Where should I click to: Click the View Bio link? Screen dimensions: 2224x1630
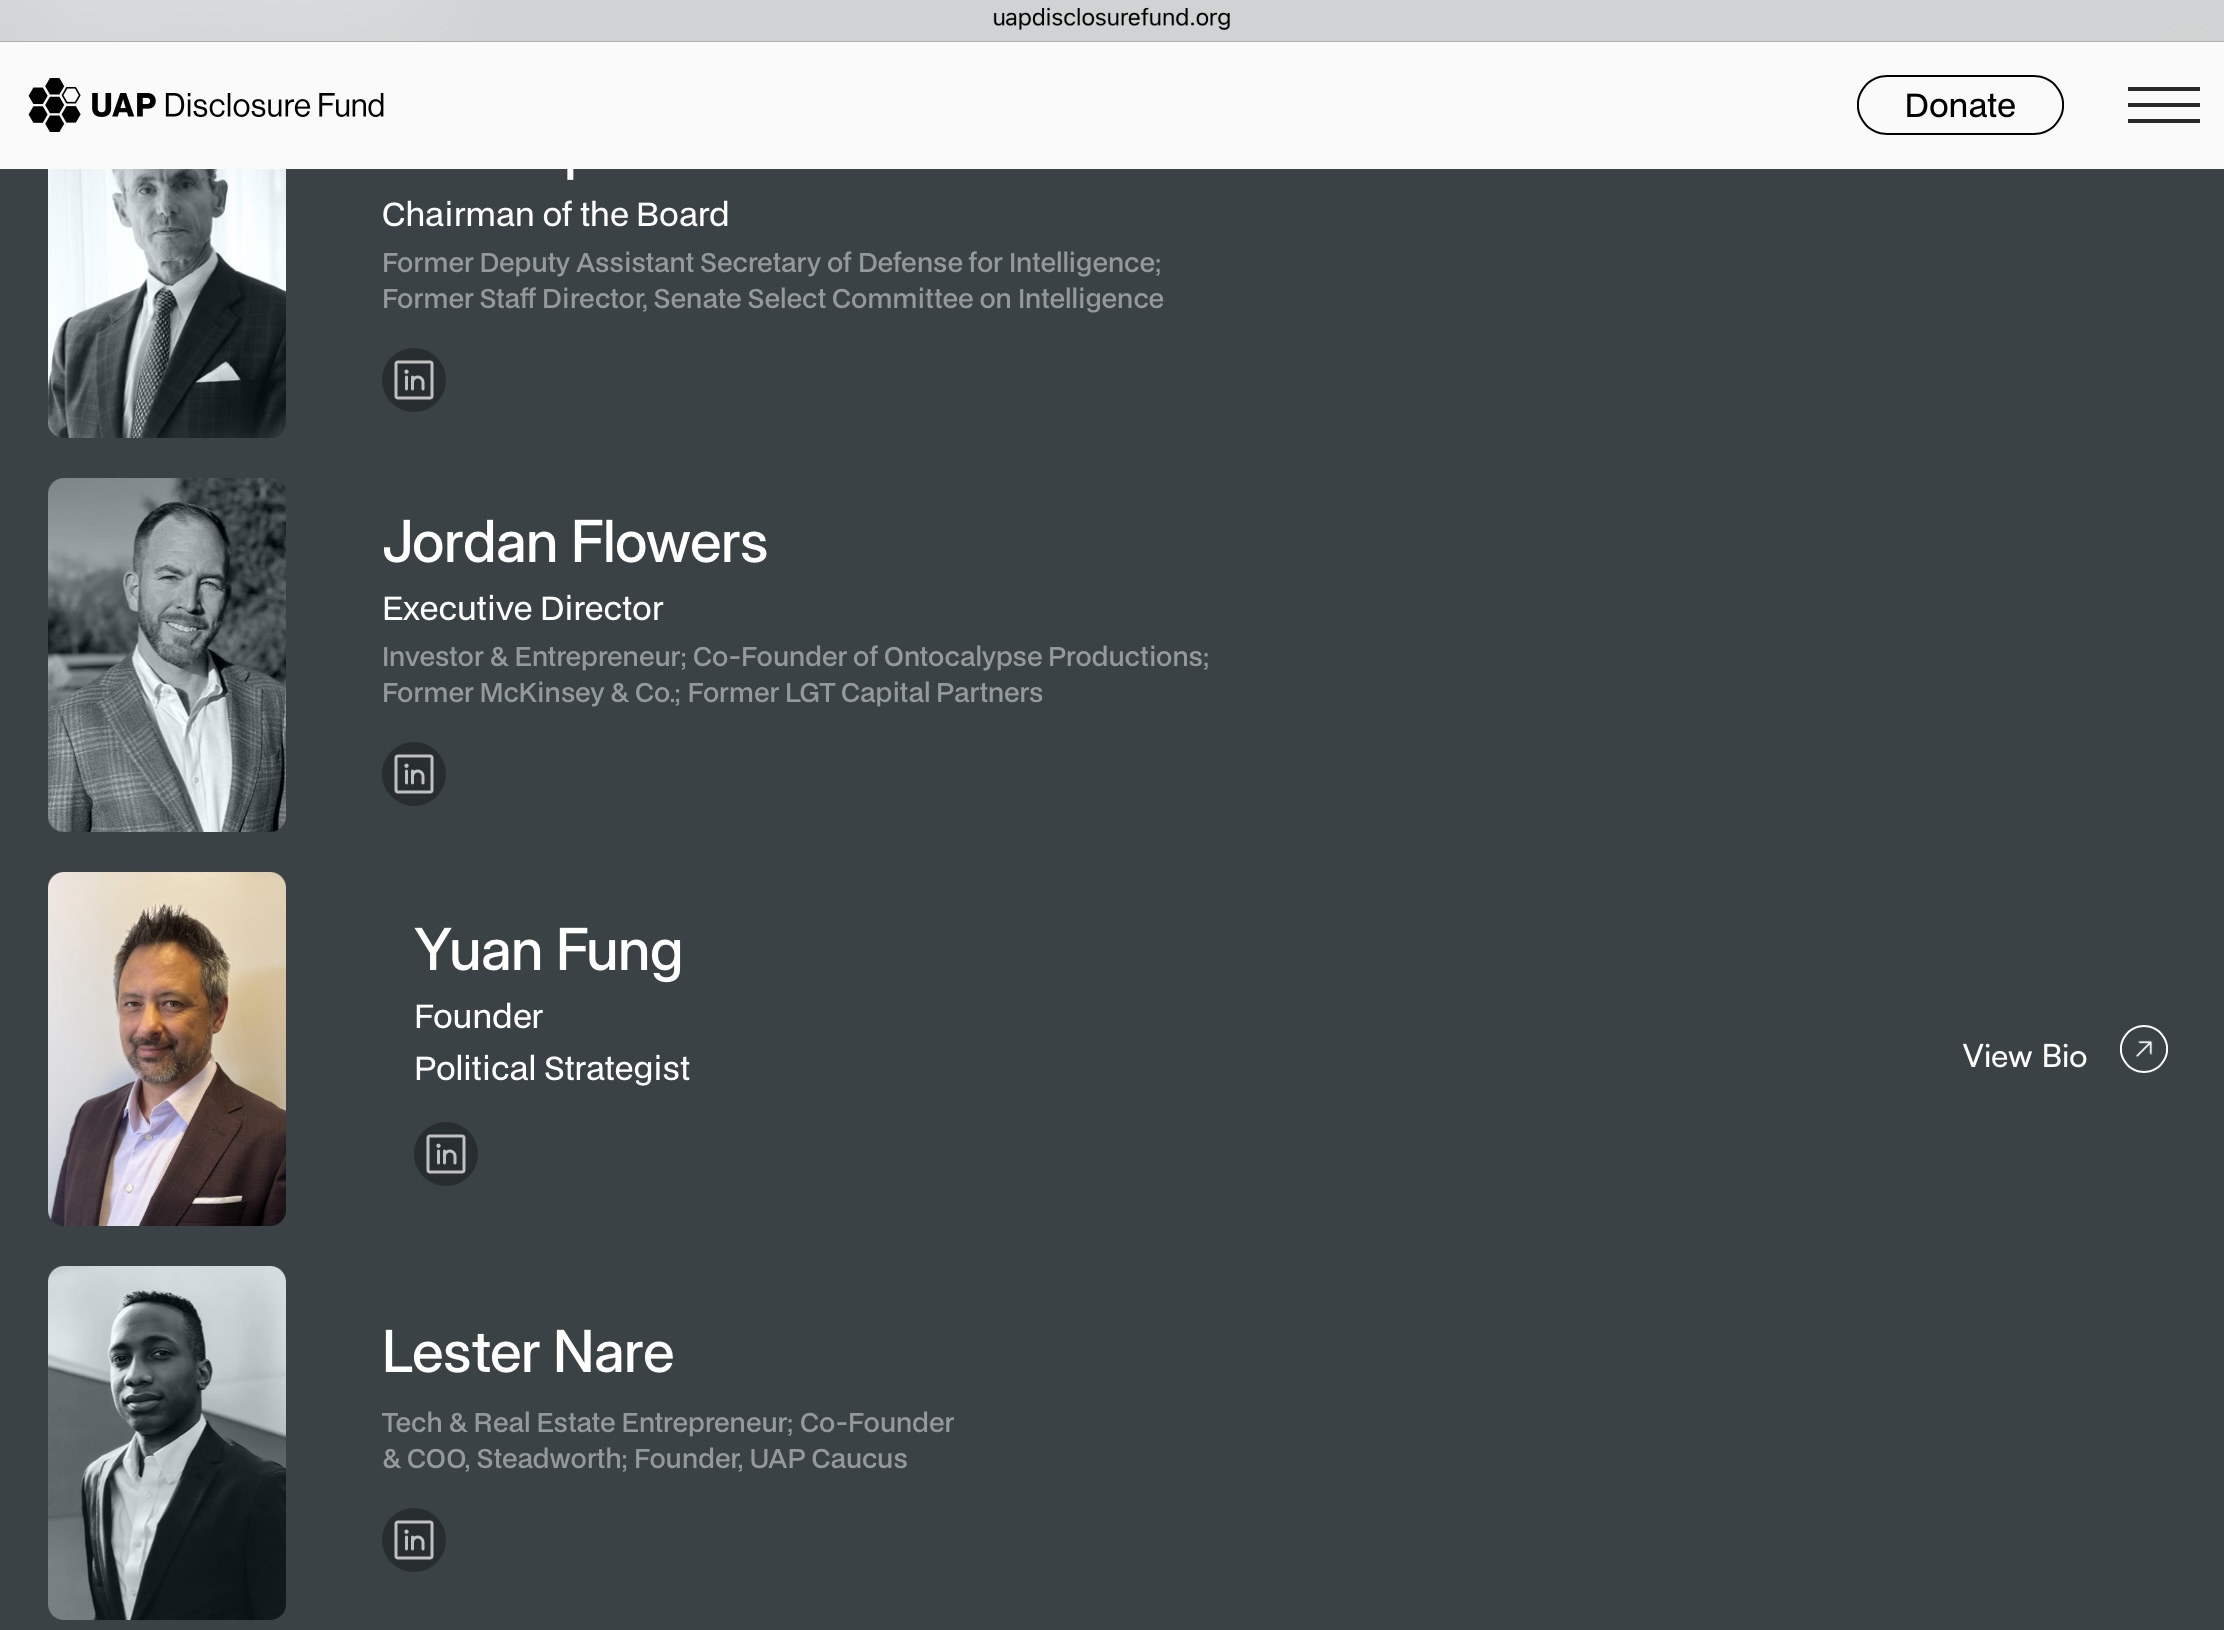pyautogui.click(x=2024, y=1056)
